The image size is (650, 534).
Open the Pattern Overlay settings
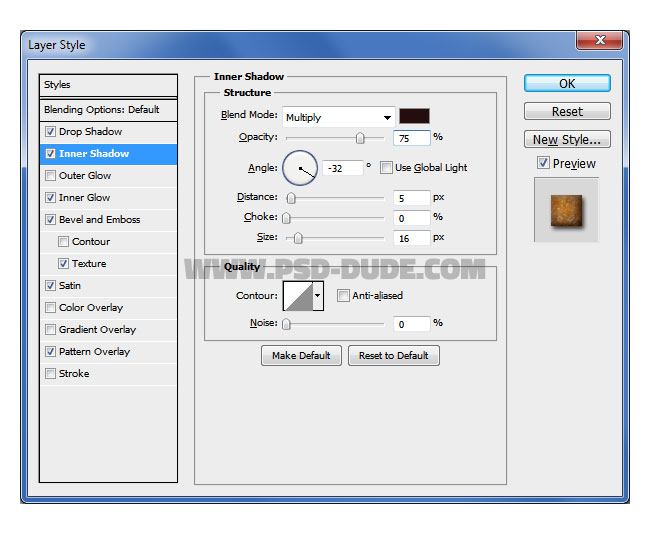click(94, 352)
